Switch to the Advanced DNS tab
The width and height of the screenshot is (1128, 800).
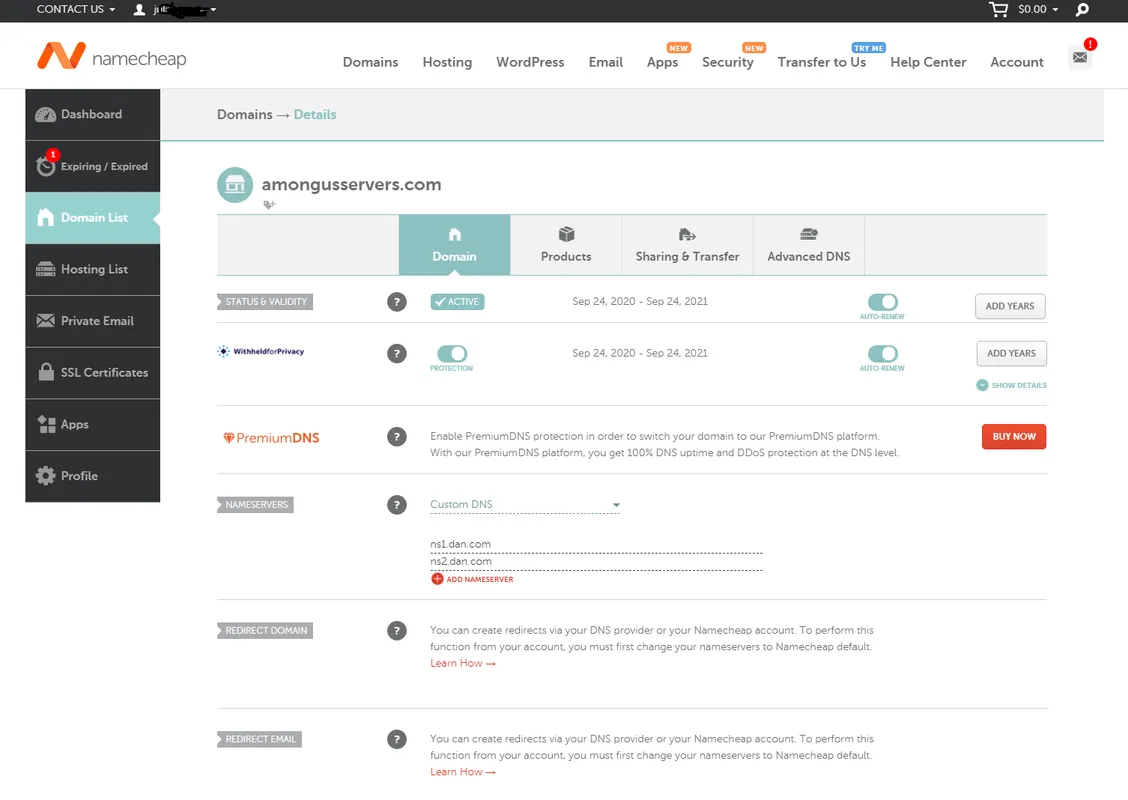tap(809, 245)
